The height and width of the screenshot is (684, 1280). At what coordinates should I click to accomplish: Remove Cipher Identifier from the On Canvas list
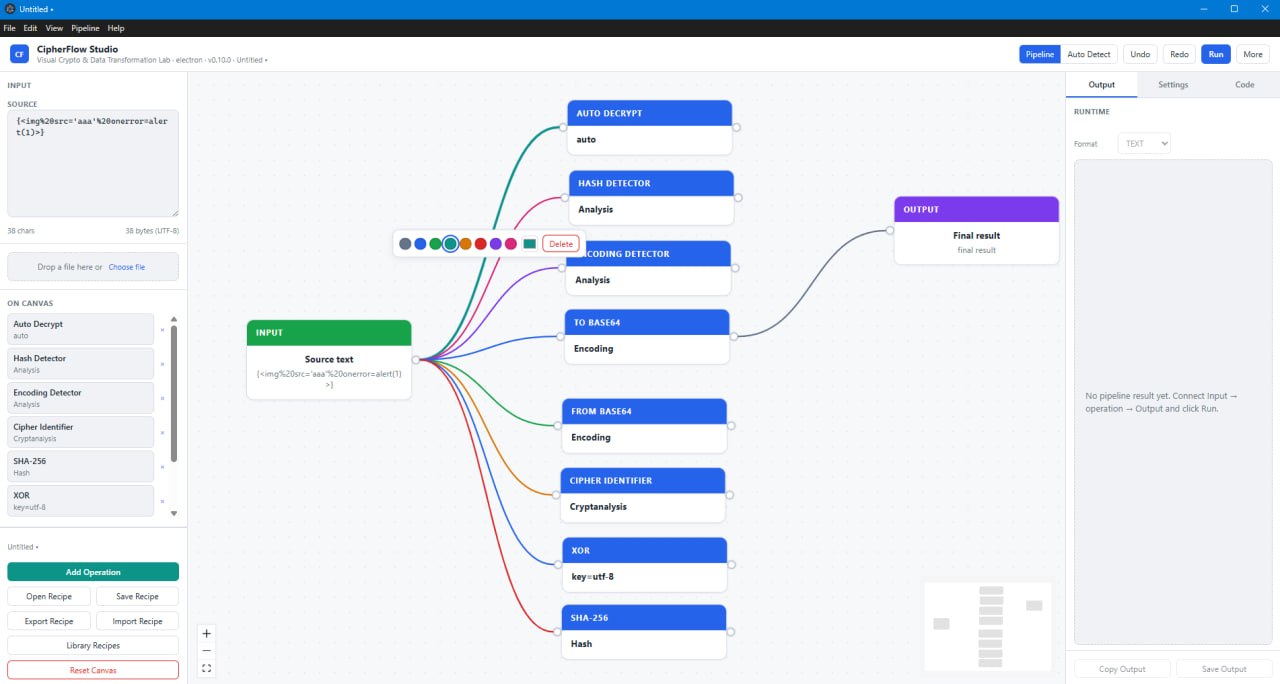162,433
